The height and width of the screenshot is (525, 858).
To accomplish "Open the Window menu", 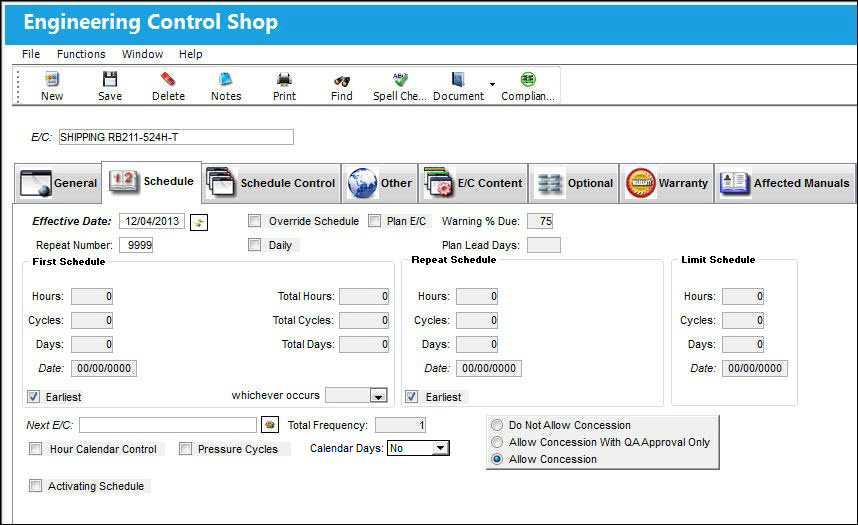I will pos(142,54).
